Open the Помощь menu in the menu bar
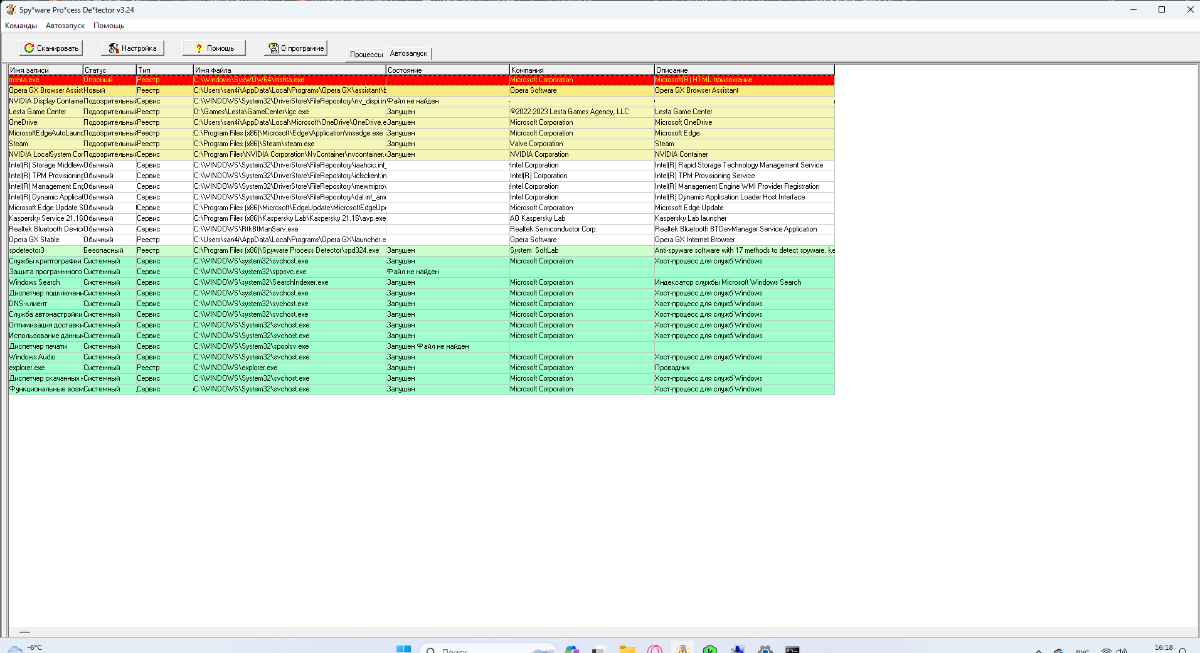 click(109, 25)
